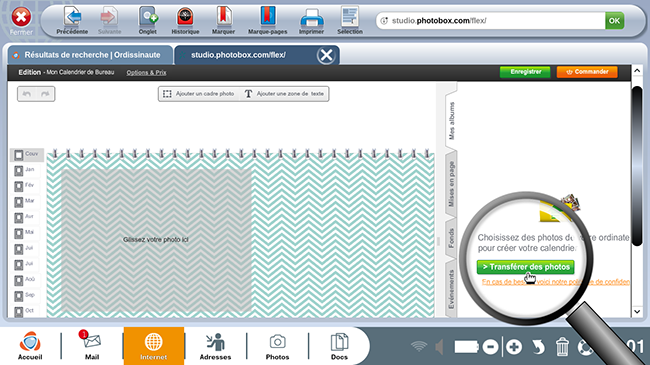This screenshot has height=365, width=650.
Task: Open the Mises en page side tab
Action: click(451, 184)
